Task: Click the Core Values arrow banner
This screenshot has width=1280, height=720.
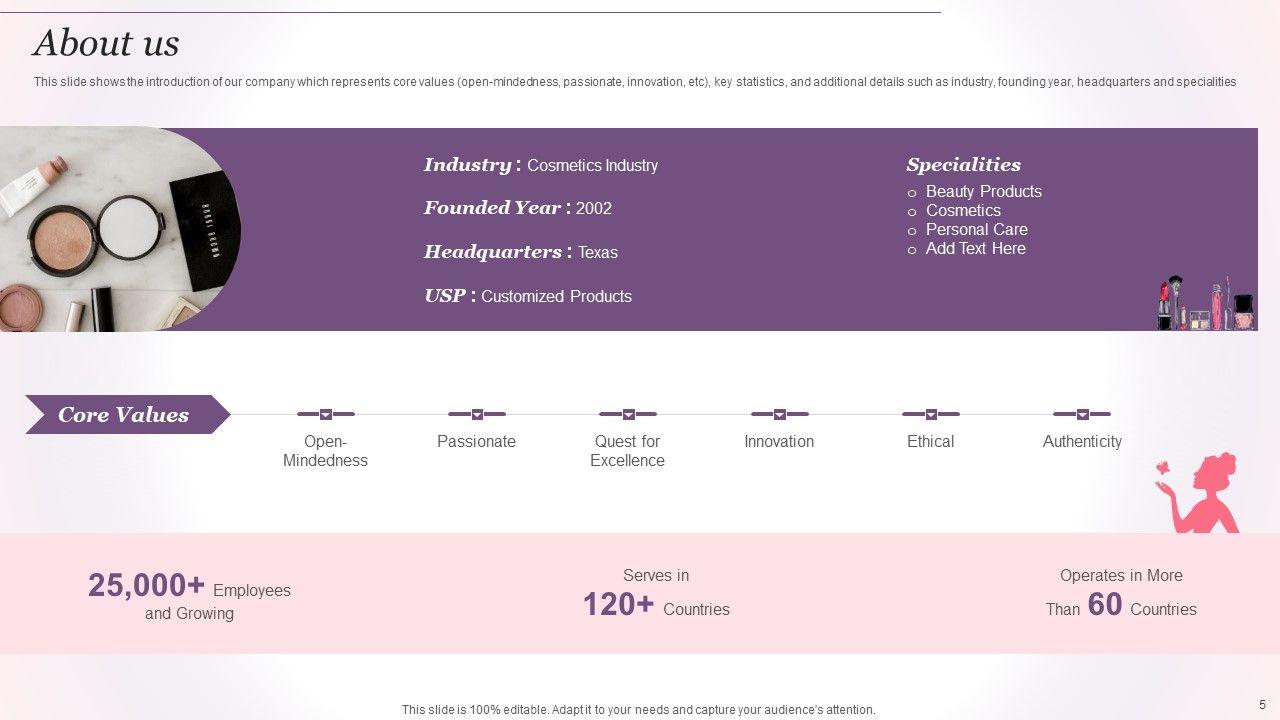Action: 124,415
